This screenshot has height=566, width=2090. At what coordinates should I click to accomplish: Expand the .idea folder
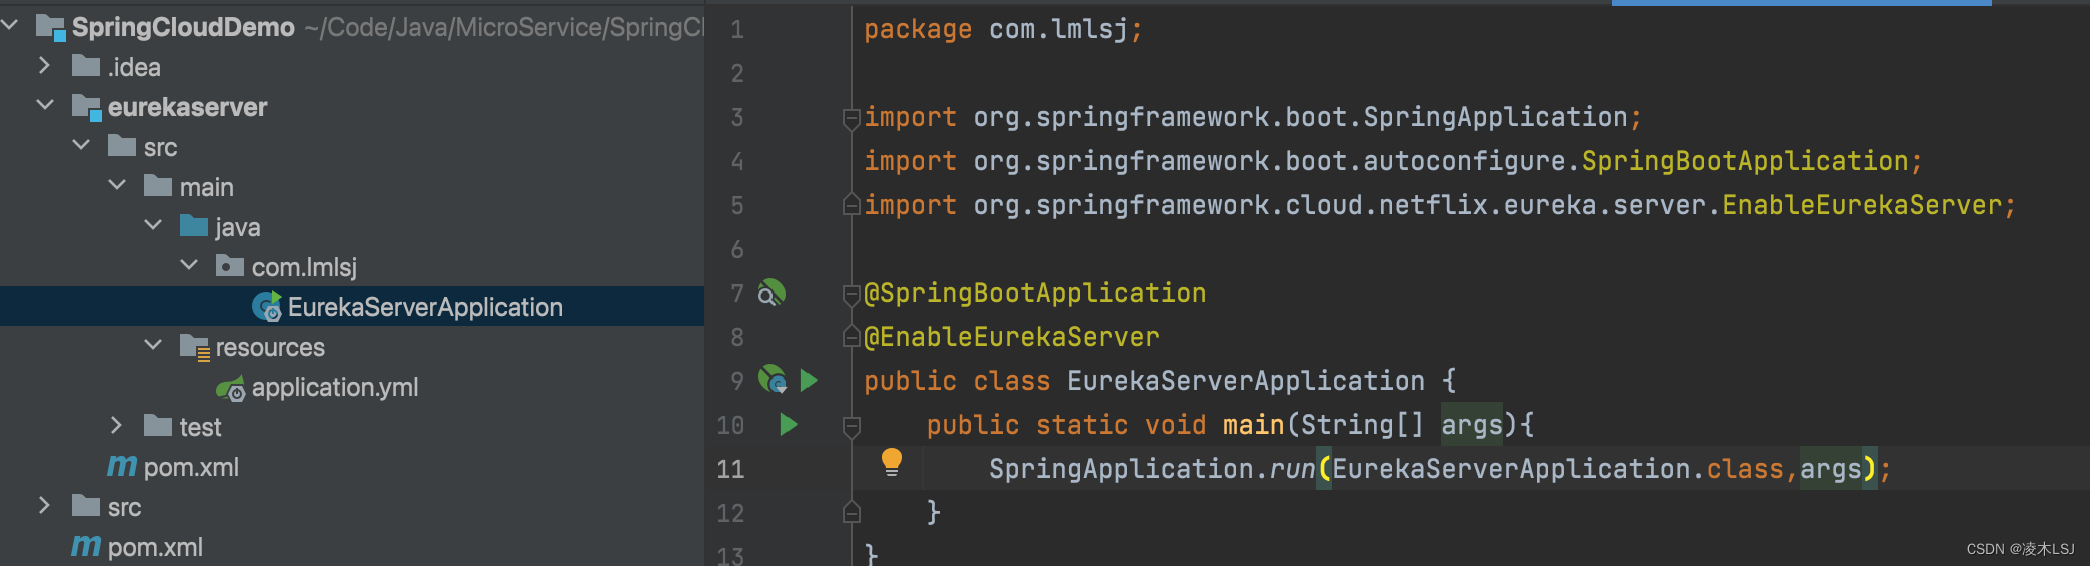click(x=44, y=65)
